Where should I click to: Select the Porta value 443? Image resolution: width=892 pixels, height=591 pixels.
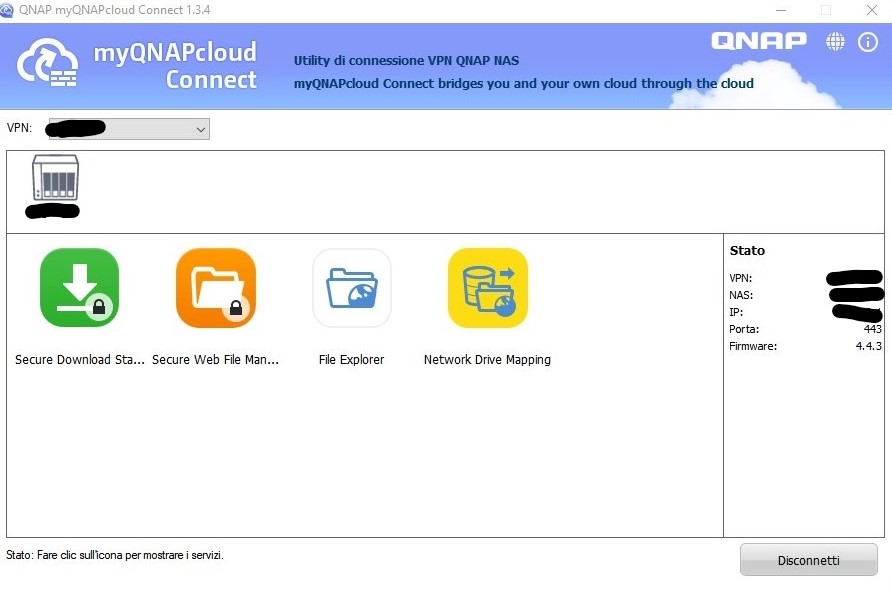tap(871, 329)
